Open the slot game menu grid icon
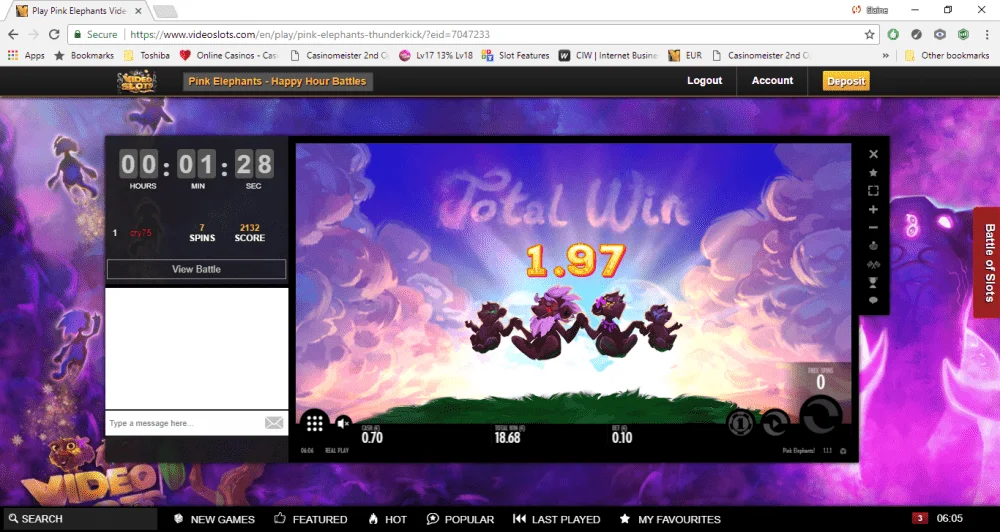The image size is (1000, 532). (x=314, y=423)
